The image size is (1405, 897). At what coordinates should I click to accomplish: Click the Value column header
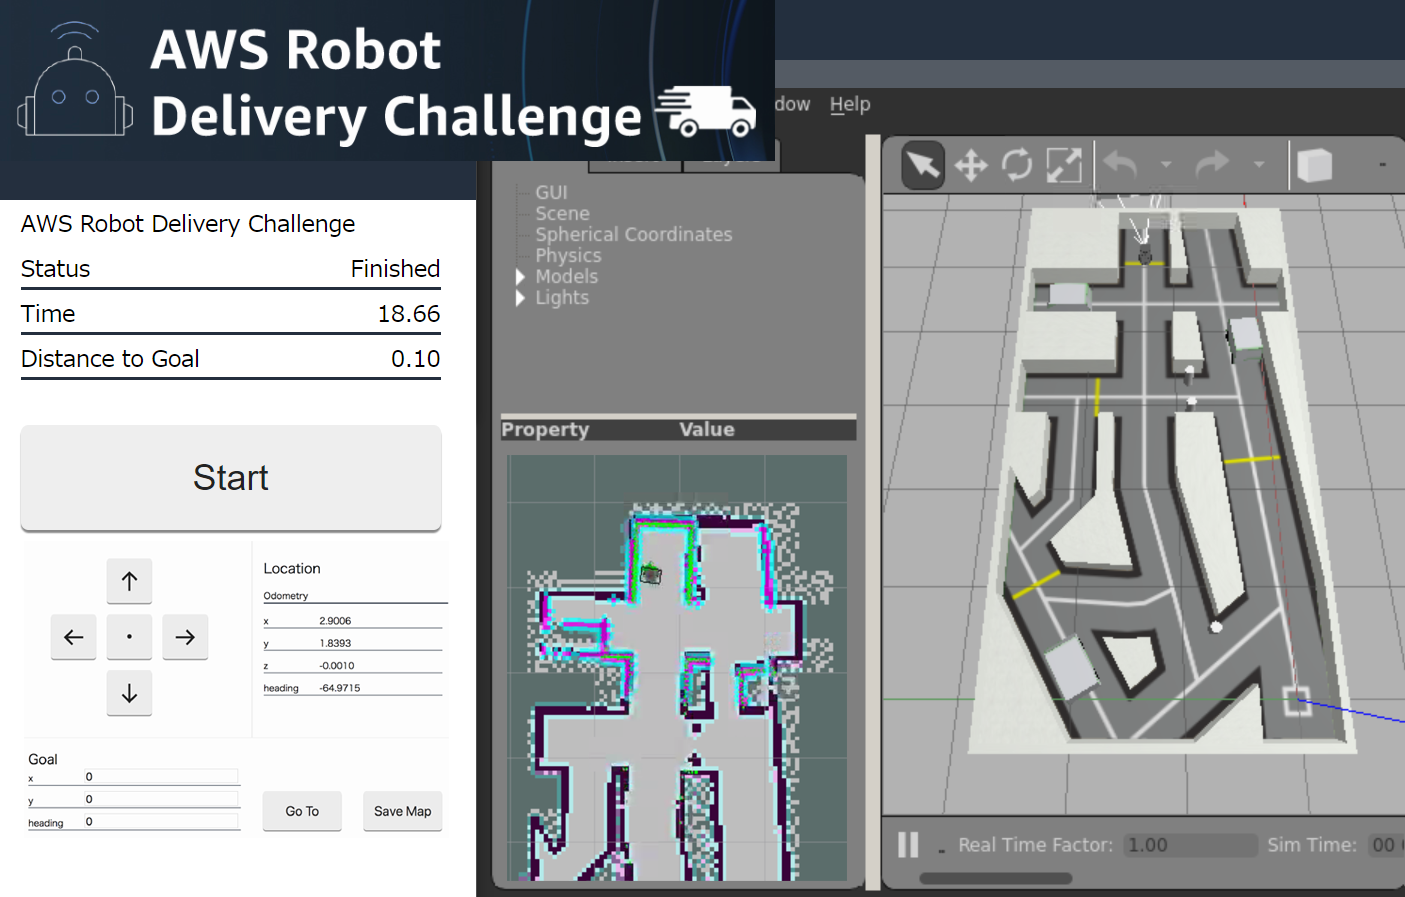click(x=707, y=429)
